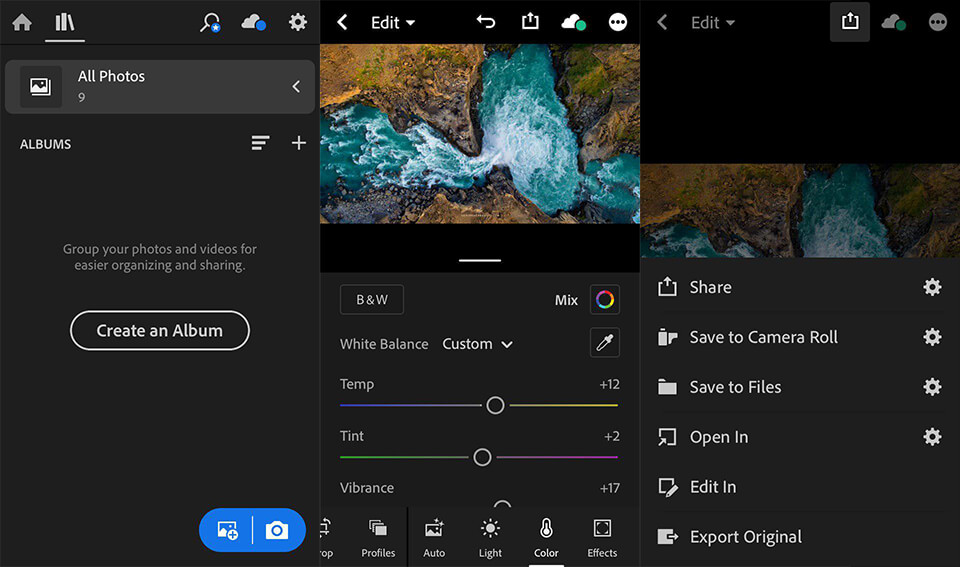Collapse the All Photos chevron
Image resolution: width=960 pixels, height=567 pixels.
[296, 87]
